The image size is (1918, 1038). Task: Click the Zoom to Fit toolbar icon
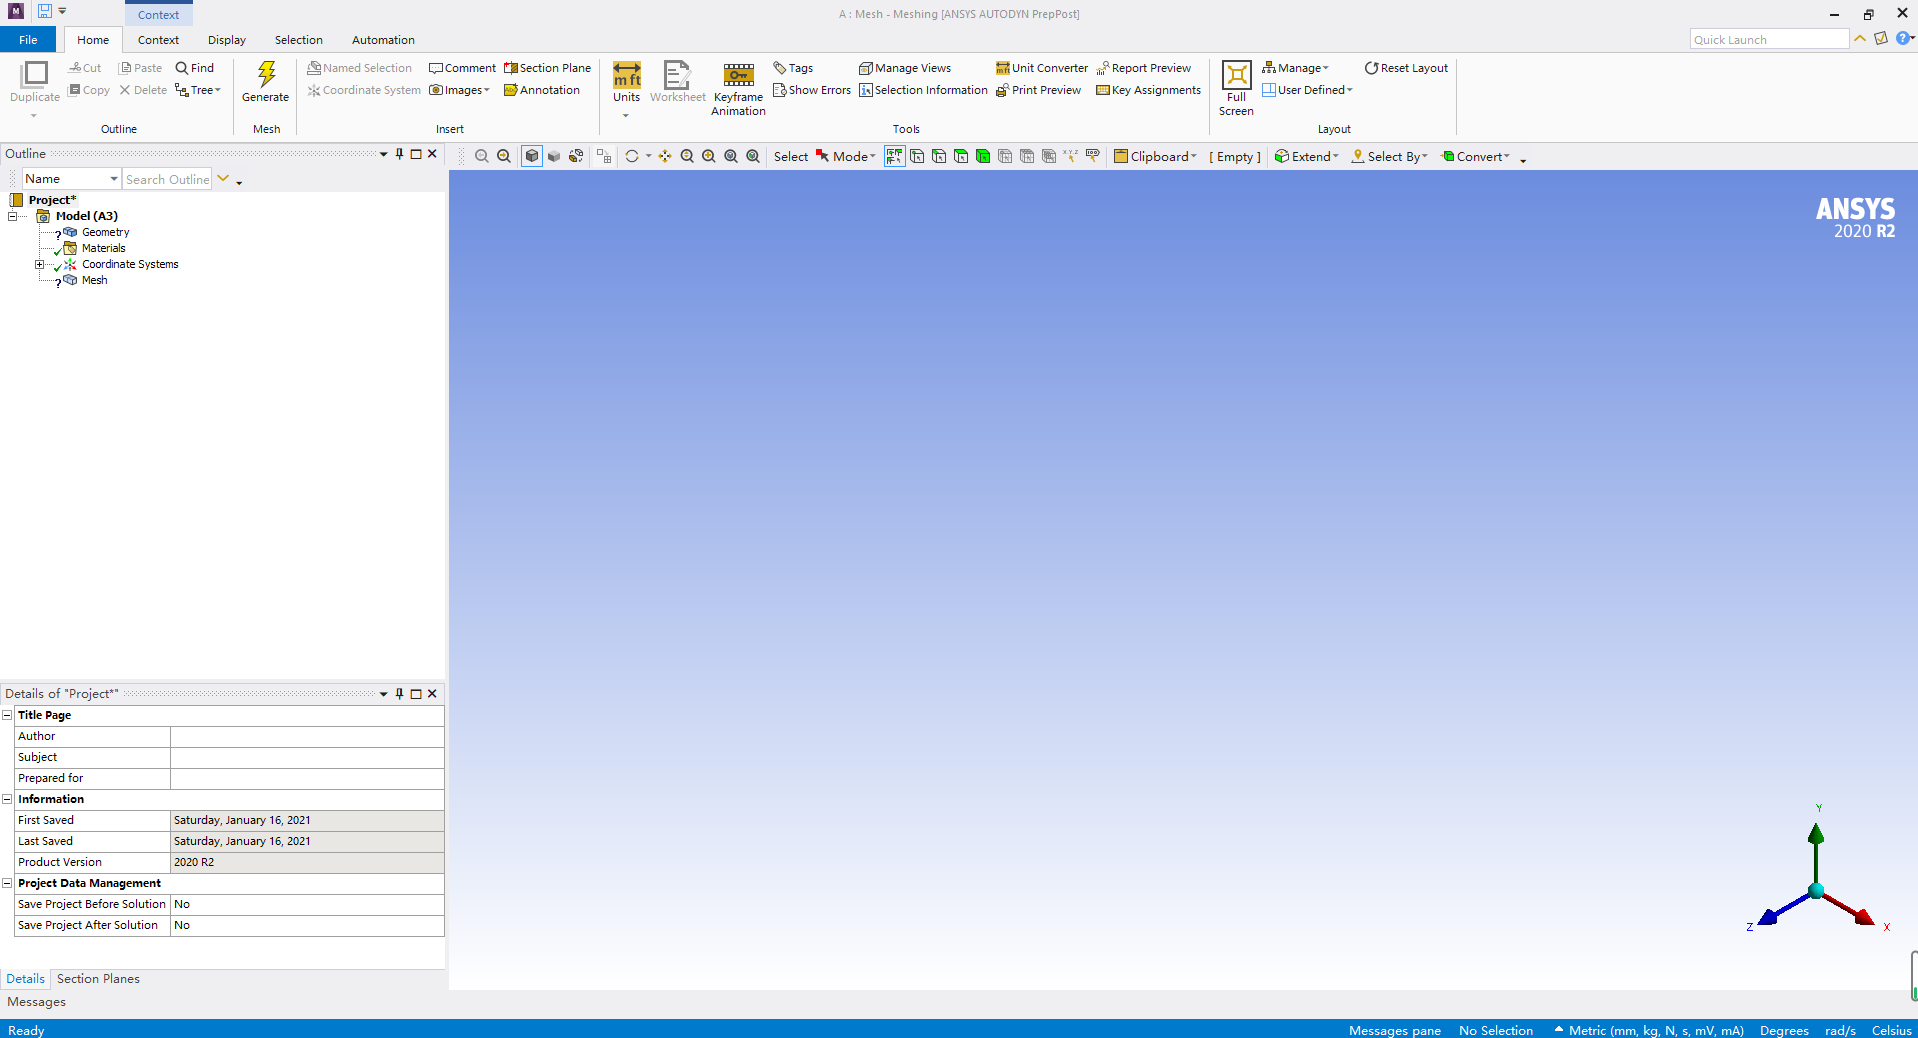[731, 156]
